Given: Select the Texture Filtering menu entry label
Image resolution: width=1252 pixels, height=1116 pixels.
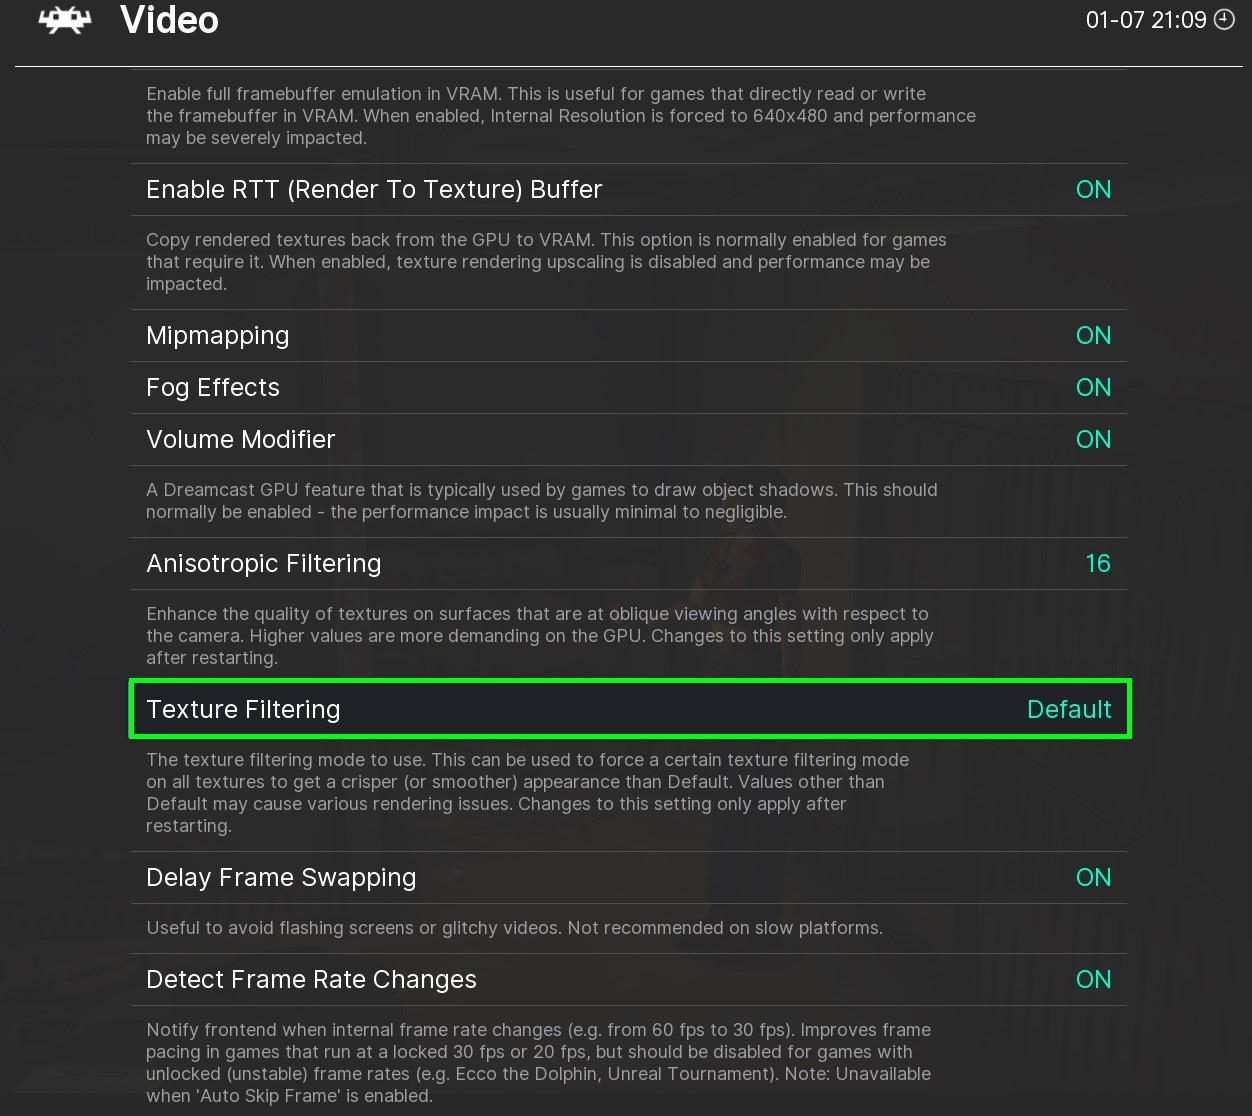Looking at the screenshot, I should (x=243, y=710).
